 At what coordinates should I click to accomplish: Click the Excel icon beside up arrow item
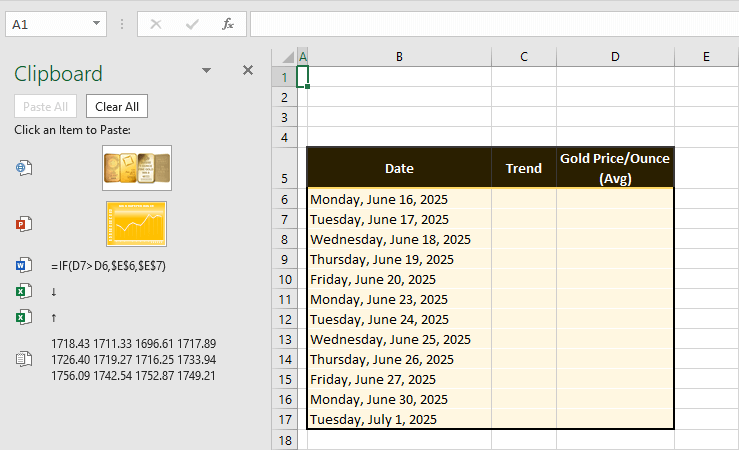click(24, 317)
